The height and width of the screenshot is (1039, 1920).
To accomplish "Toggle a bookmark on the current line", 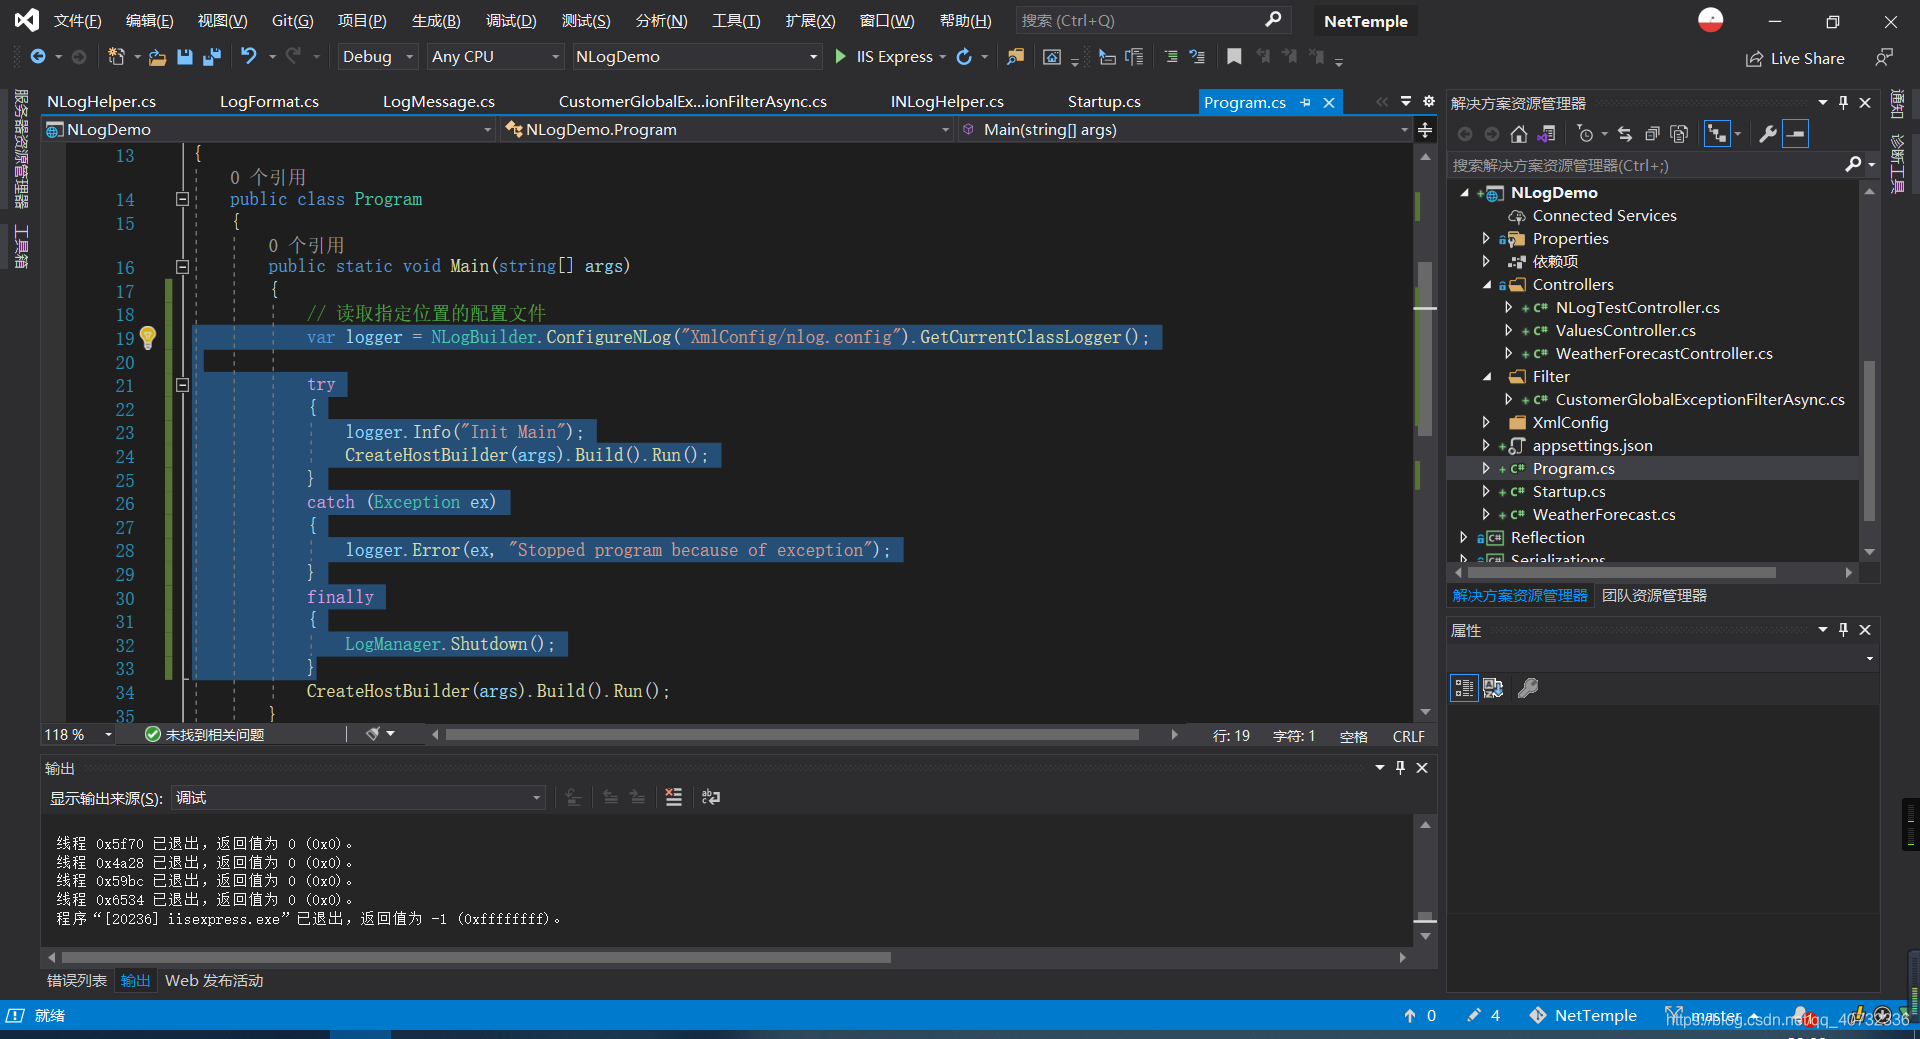I will [x=1234, y=57].
